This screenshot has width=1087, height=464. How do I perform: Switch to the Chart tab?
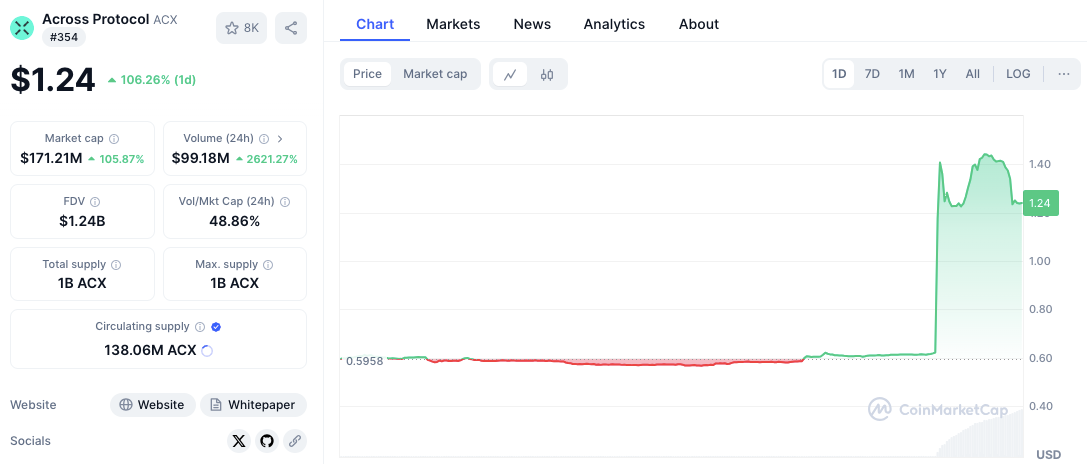(375, 24)
